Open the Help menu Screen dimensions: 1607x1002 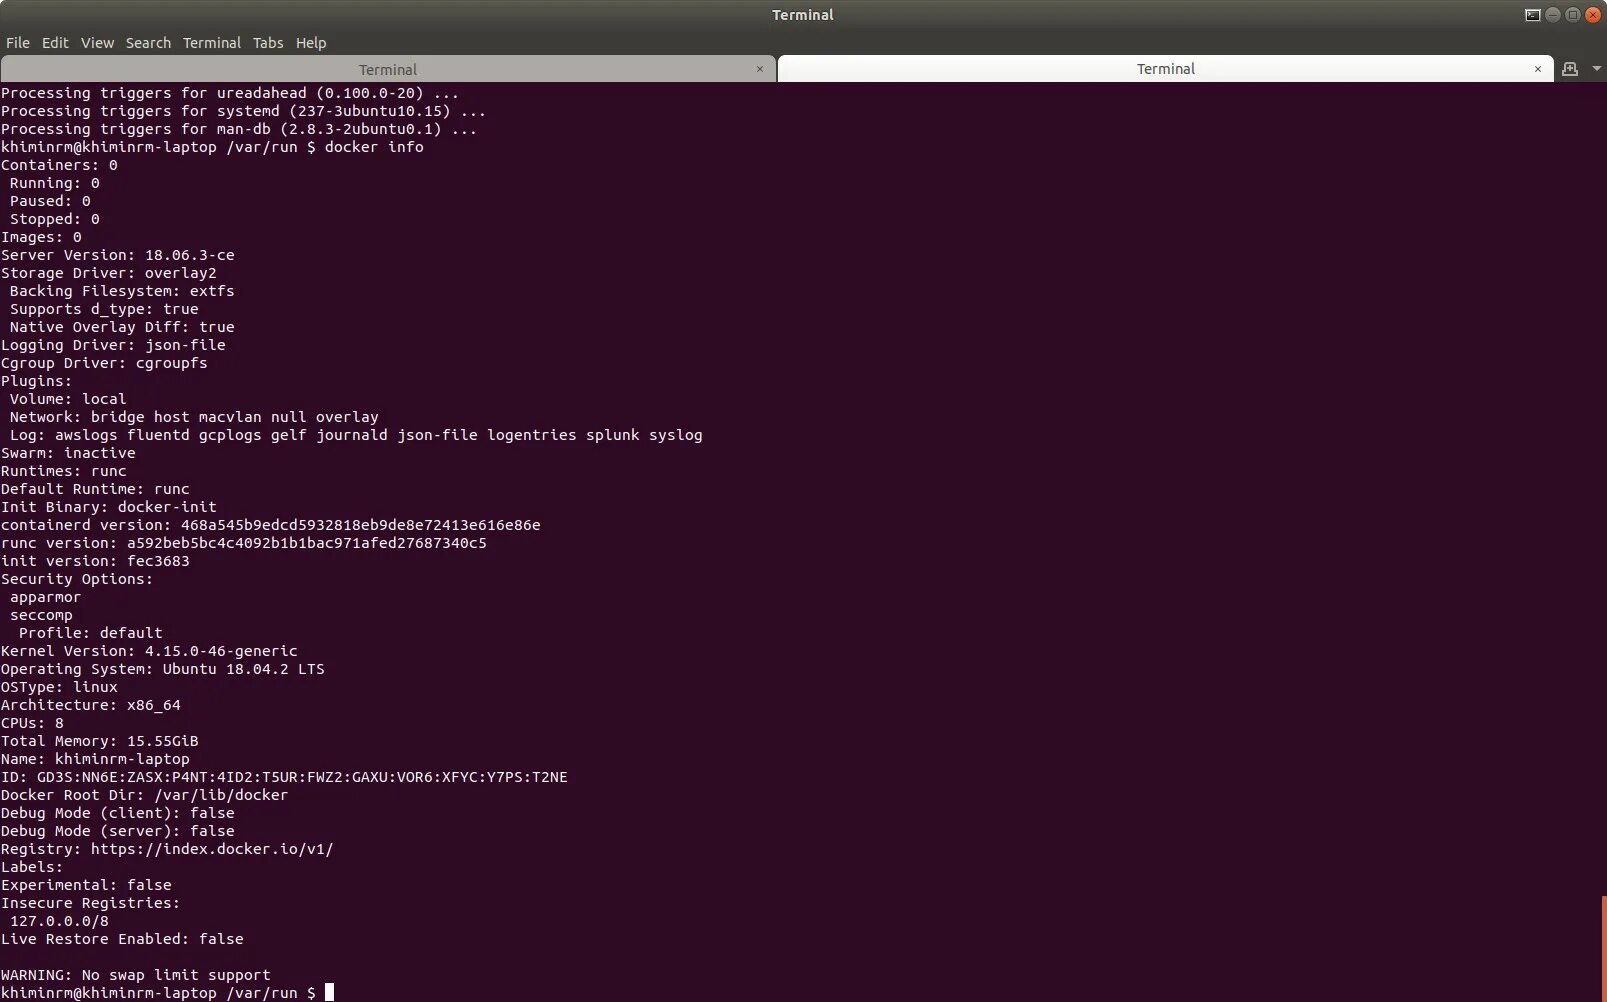[311, 43]
